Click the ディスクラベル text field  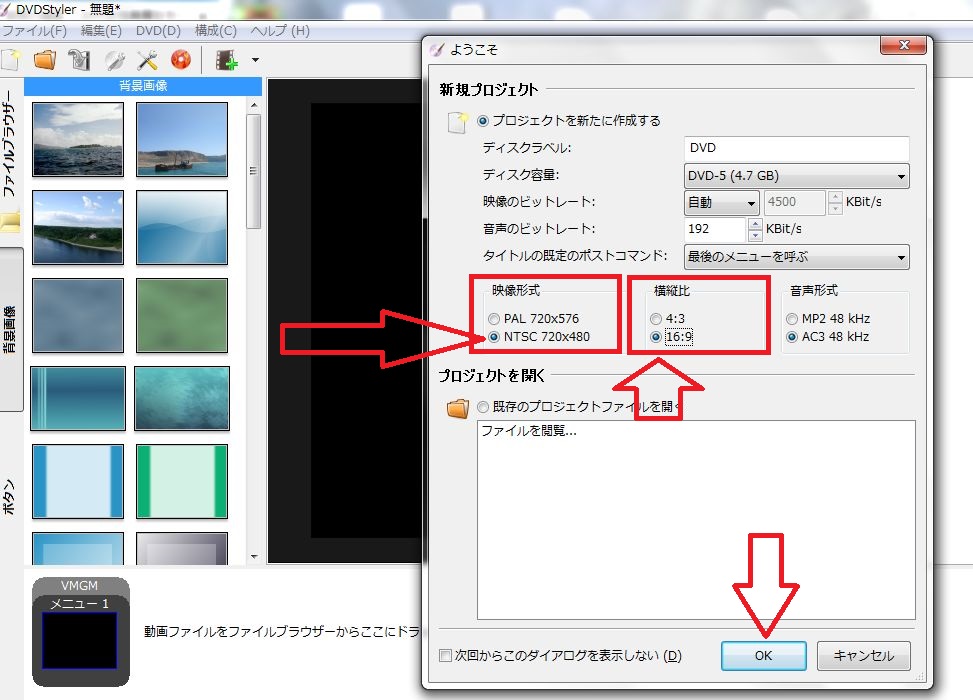(x=797, y=148)
